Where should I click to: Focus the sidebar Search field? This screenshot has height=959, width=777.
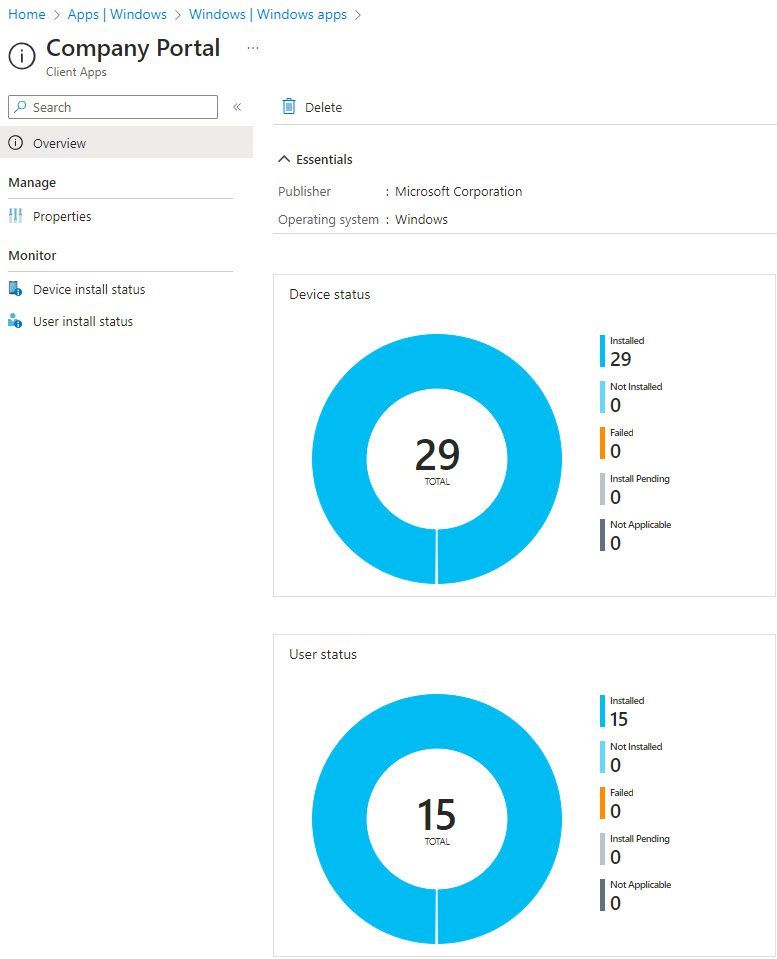113,107
